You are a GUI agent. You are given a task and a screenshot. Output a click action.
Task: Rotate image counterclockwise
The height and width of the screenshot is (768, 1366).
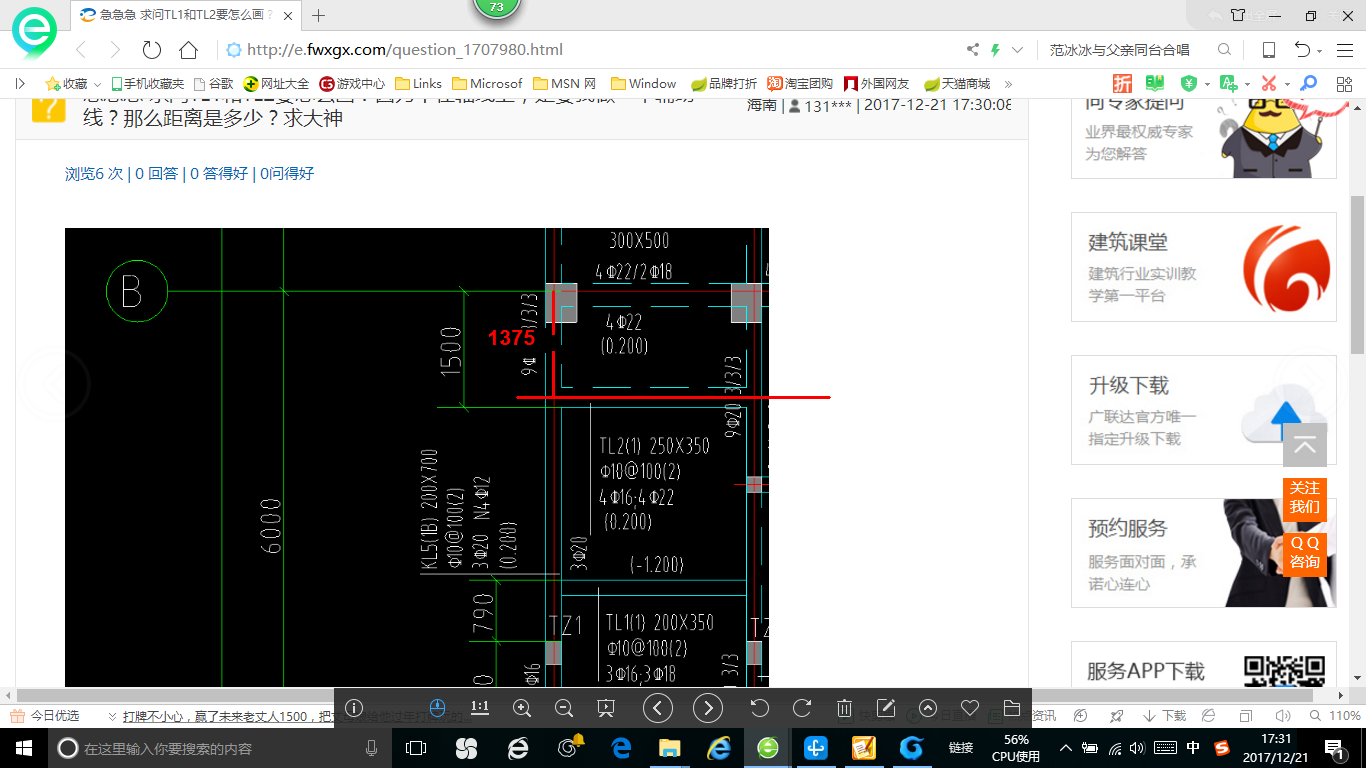coord(760,708)
